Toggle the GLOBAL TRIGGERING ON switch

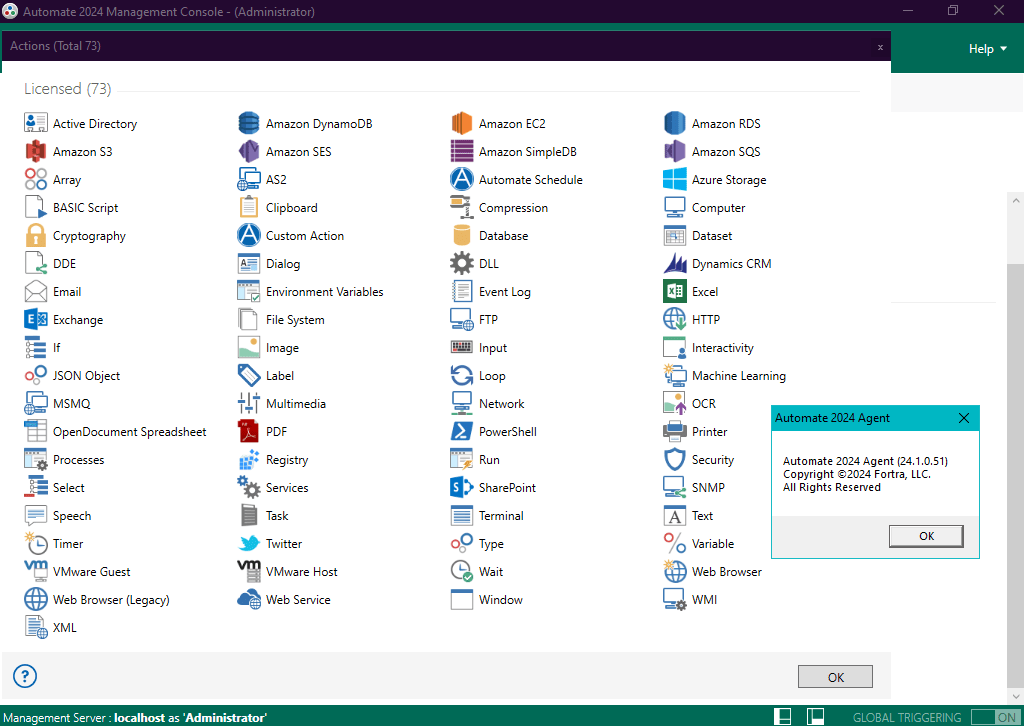tap(995, 717)
